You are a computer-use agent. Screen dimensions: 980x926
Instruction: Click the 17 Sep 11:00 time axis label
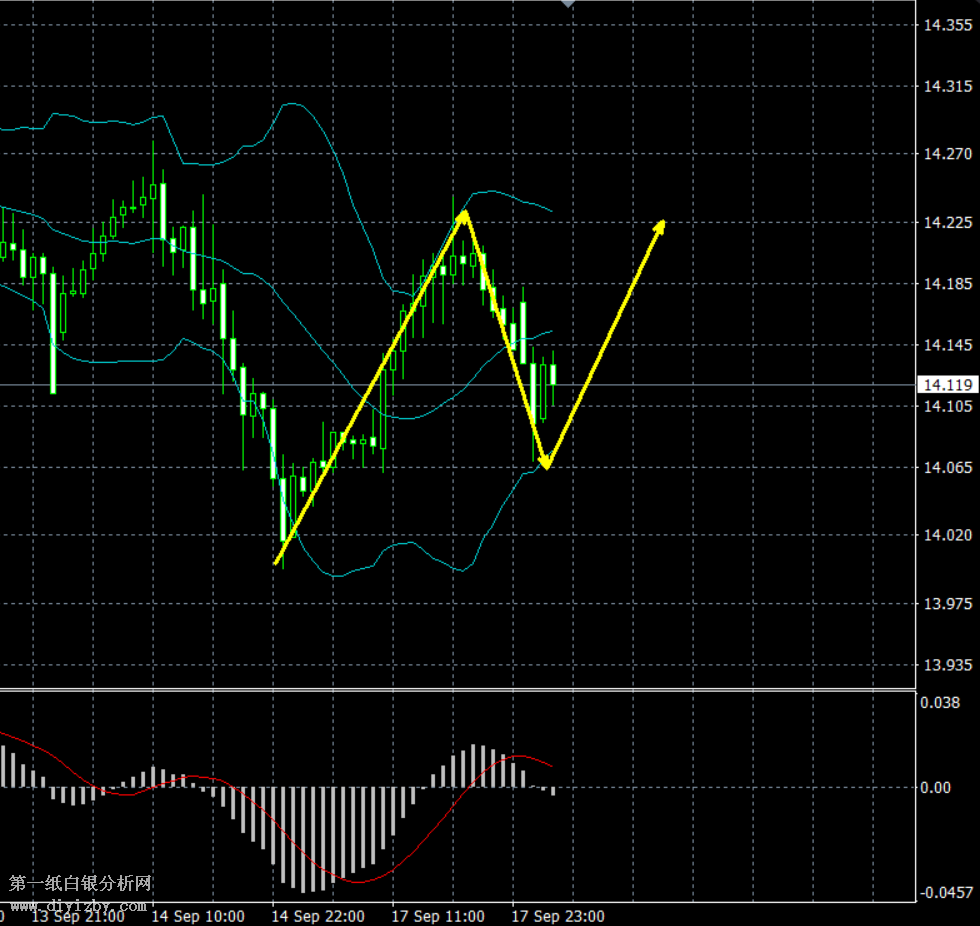point(438,916)
